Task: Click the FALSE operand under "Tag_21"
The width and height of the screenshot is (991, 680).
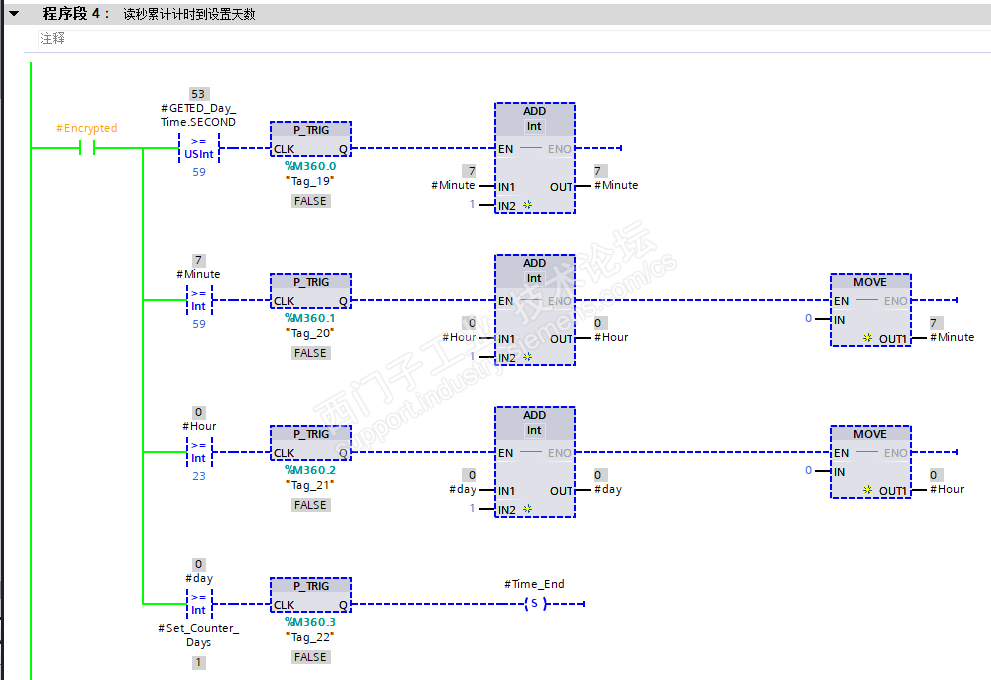Action: pos(310,504)
